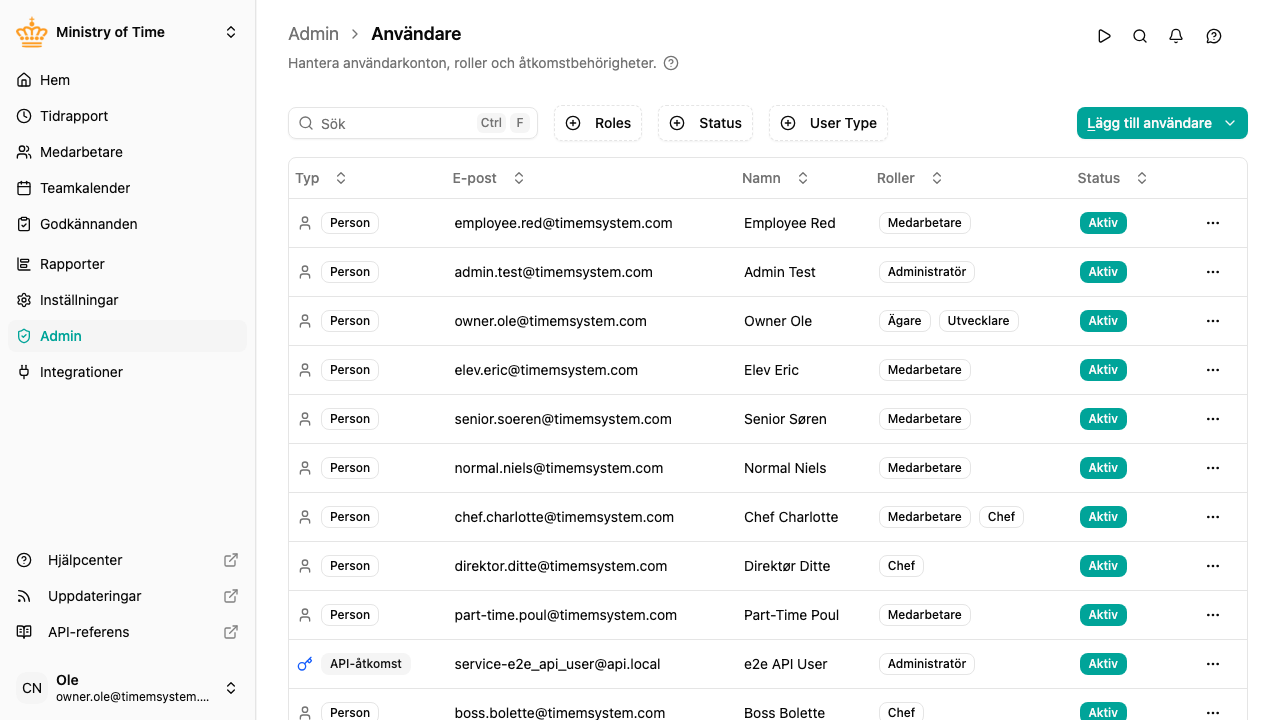Open the Roles filter button
This screenshot has width=1280, height=720.
pos(598,123)
